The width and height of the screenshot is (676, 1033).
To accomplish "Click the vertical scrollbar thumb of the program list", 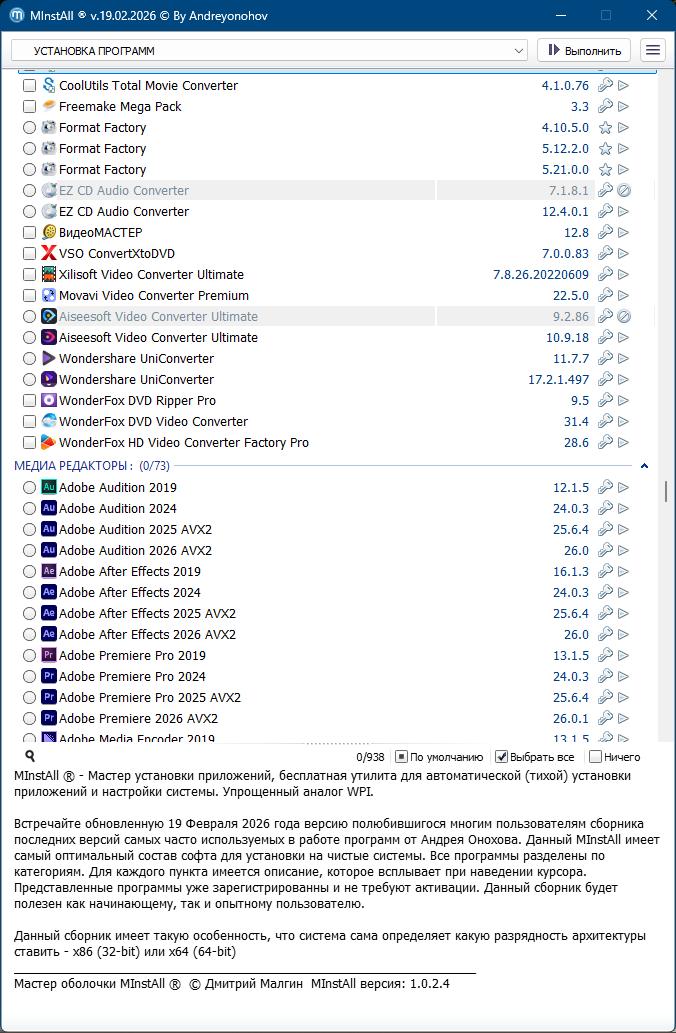I will click(x=665, y=492).
